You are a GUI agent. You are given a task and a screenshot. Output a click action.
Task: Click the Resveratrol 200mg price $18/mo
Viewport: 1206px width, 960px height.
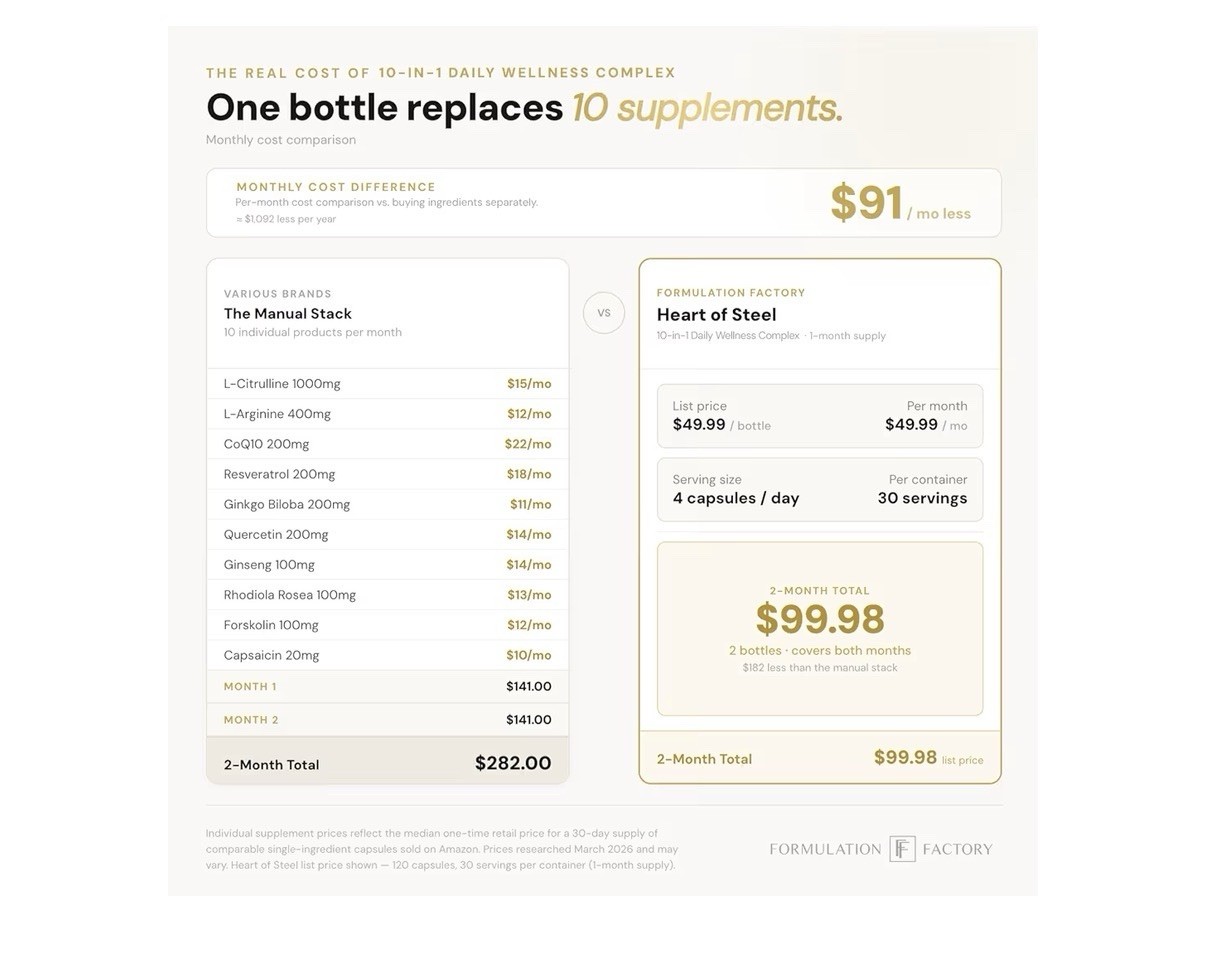pyautogui.click(x=529, y=474)
